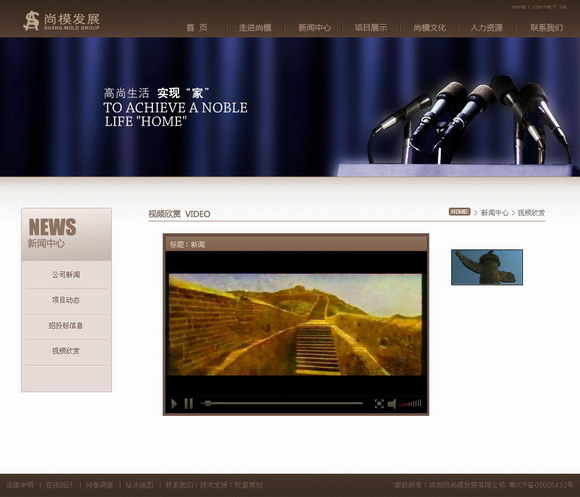
Task: Select 项目动态 in the news sidebar
Action: pyautogui.click(x=66, y=300)
